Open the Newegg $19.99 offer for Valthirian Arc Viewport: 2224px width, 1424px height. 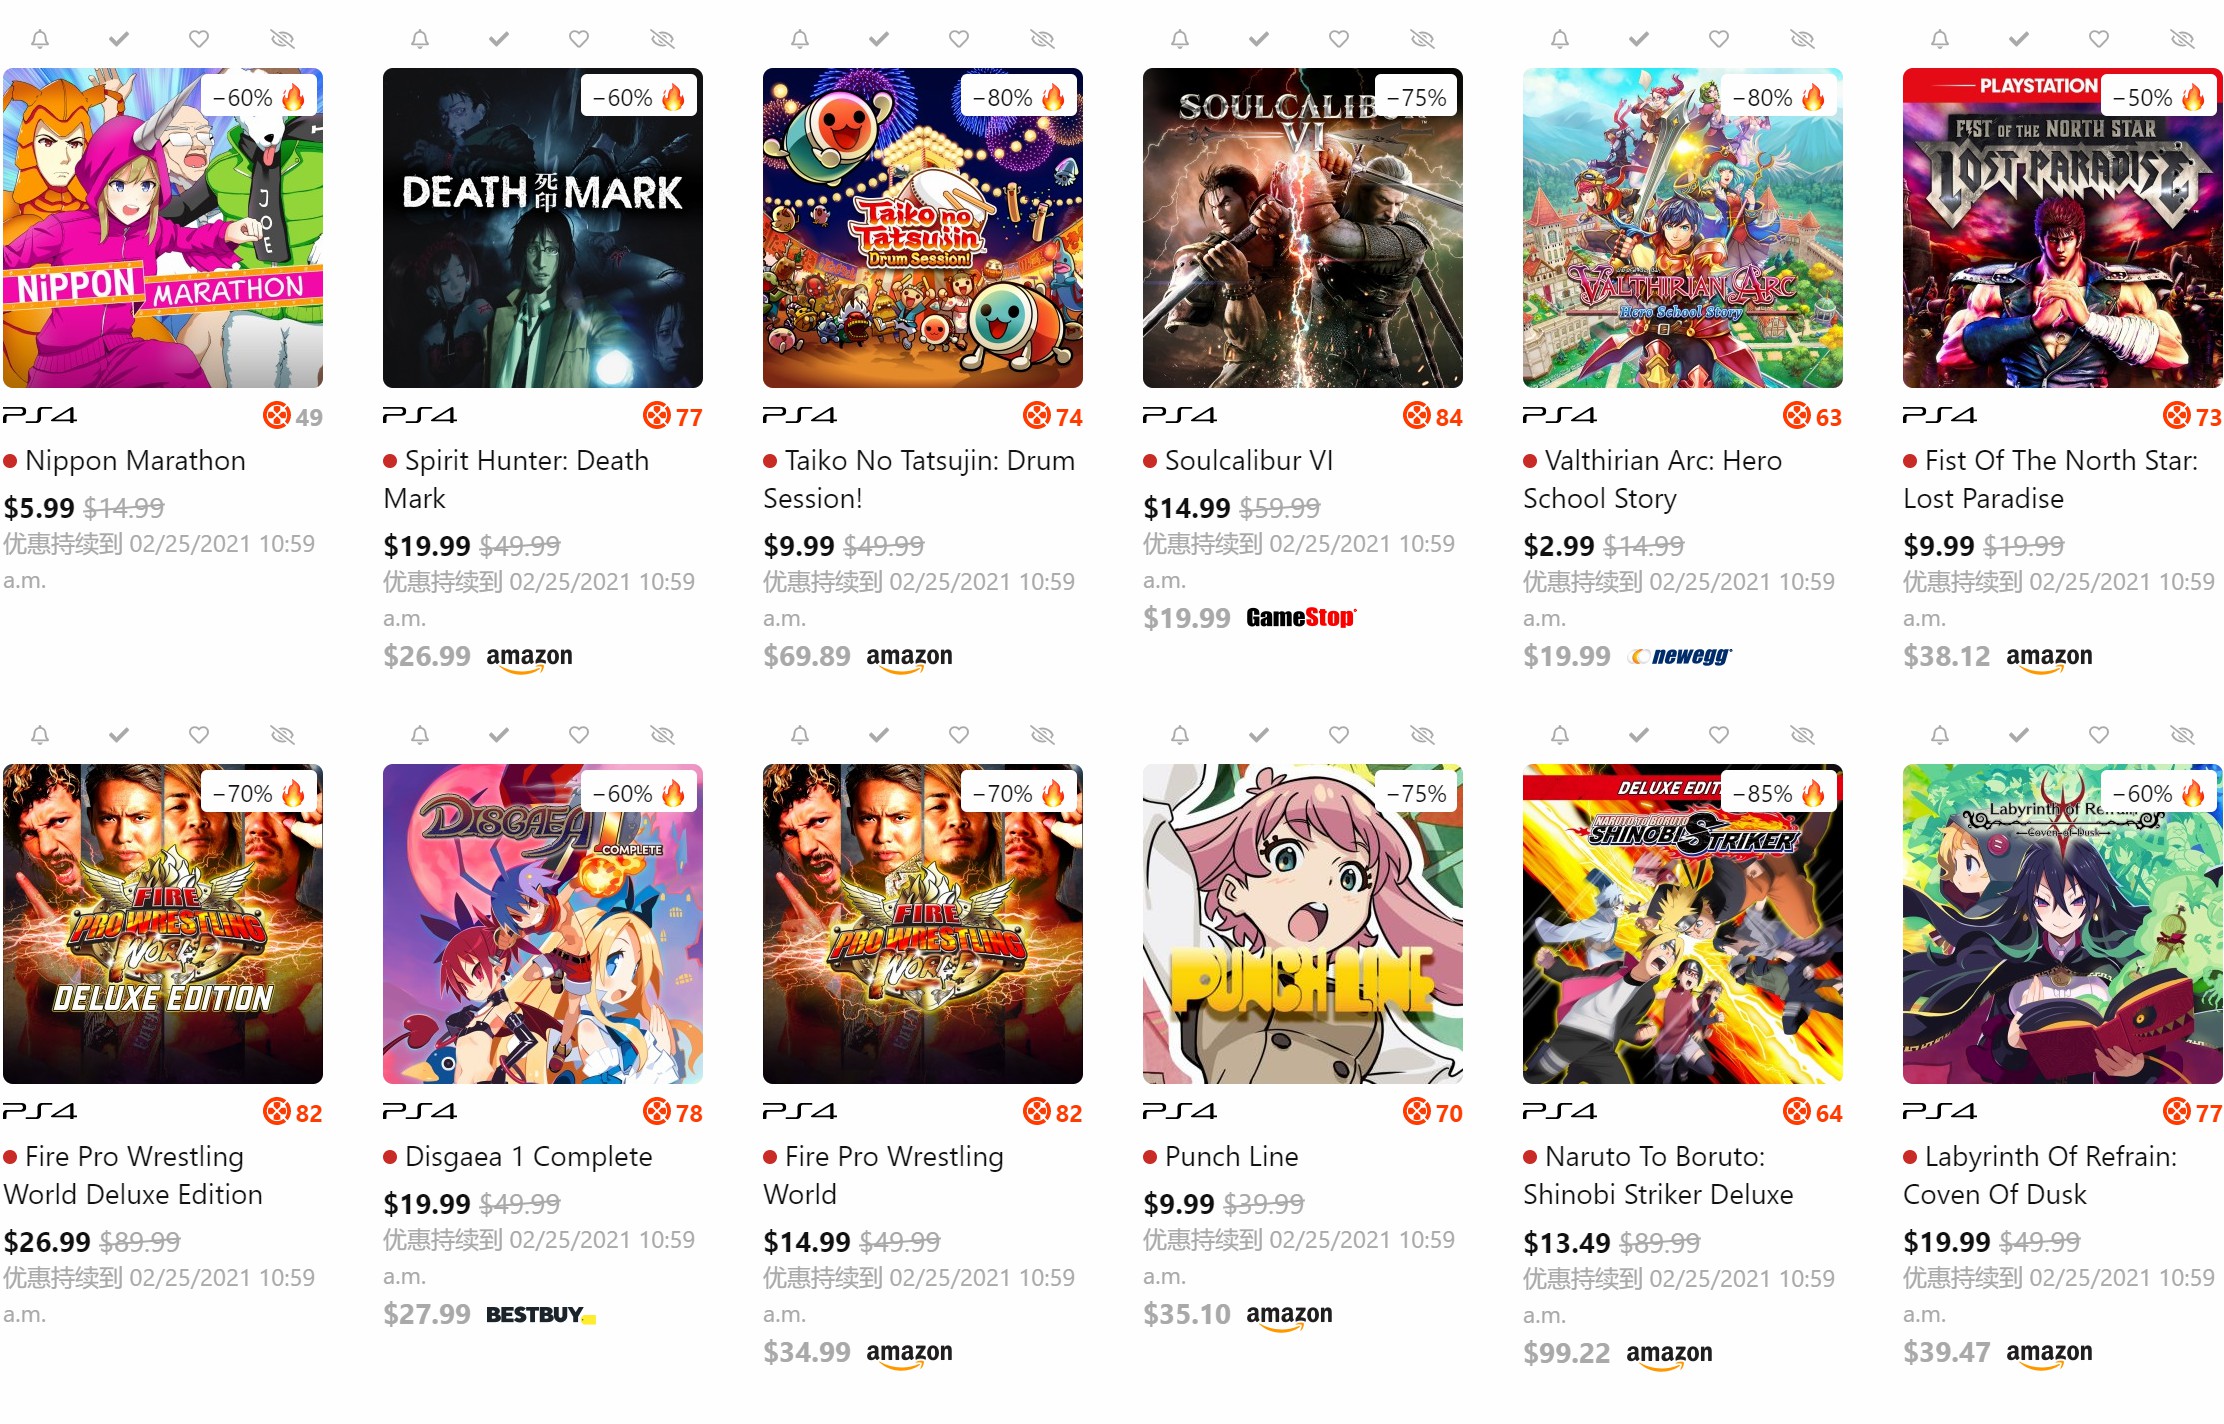click(x=1627, y=656)
